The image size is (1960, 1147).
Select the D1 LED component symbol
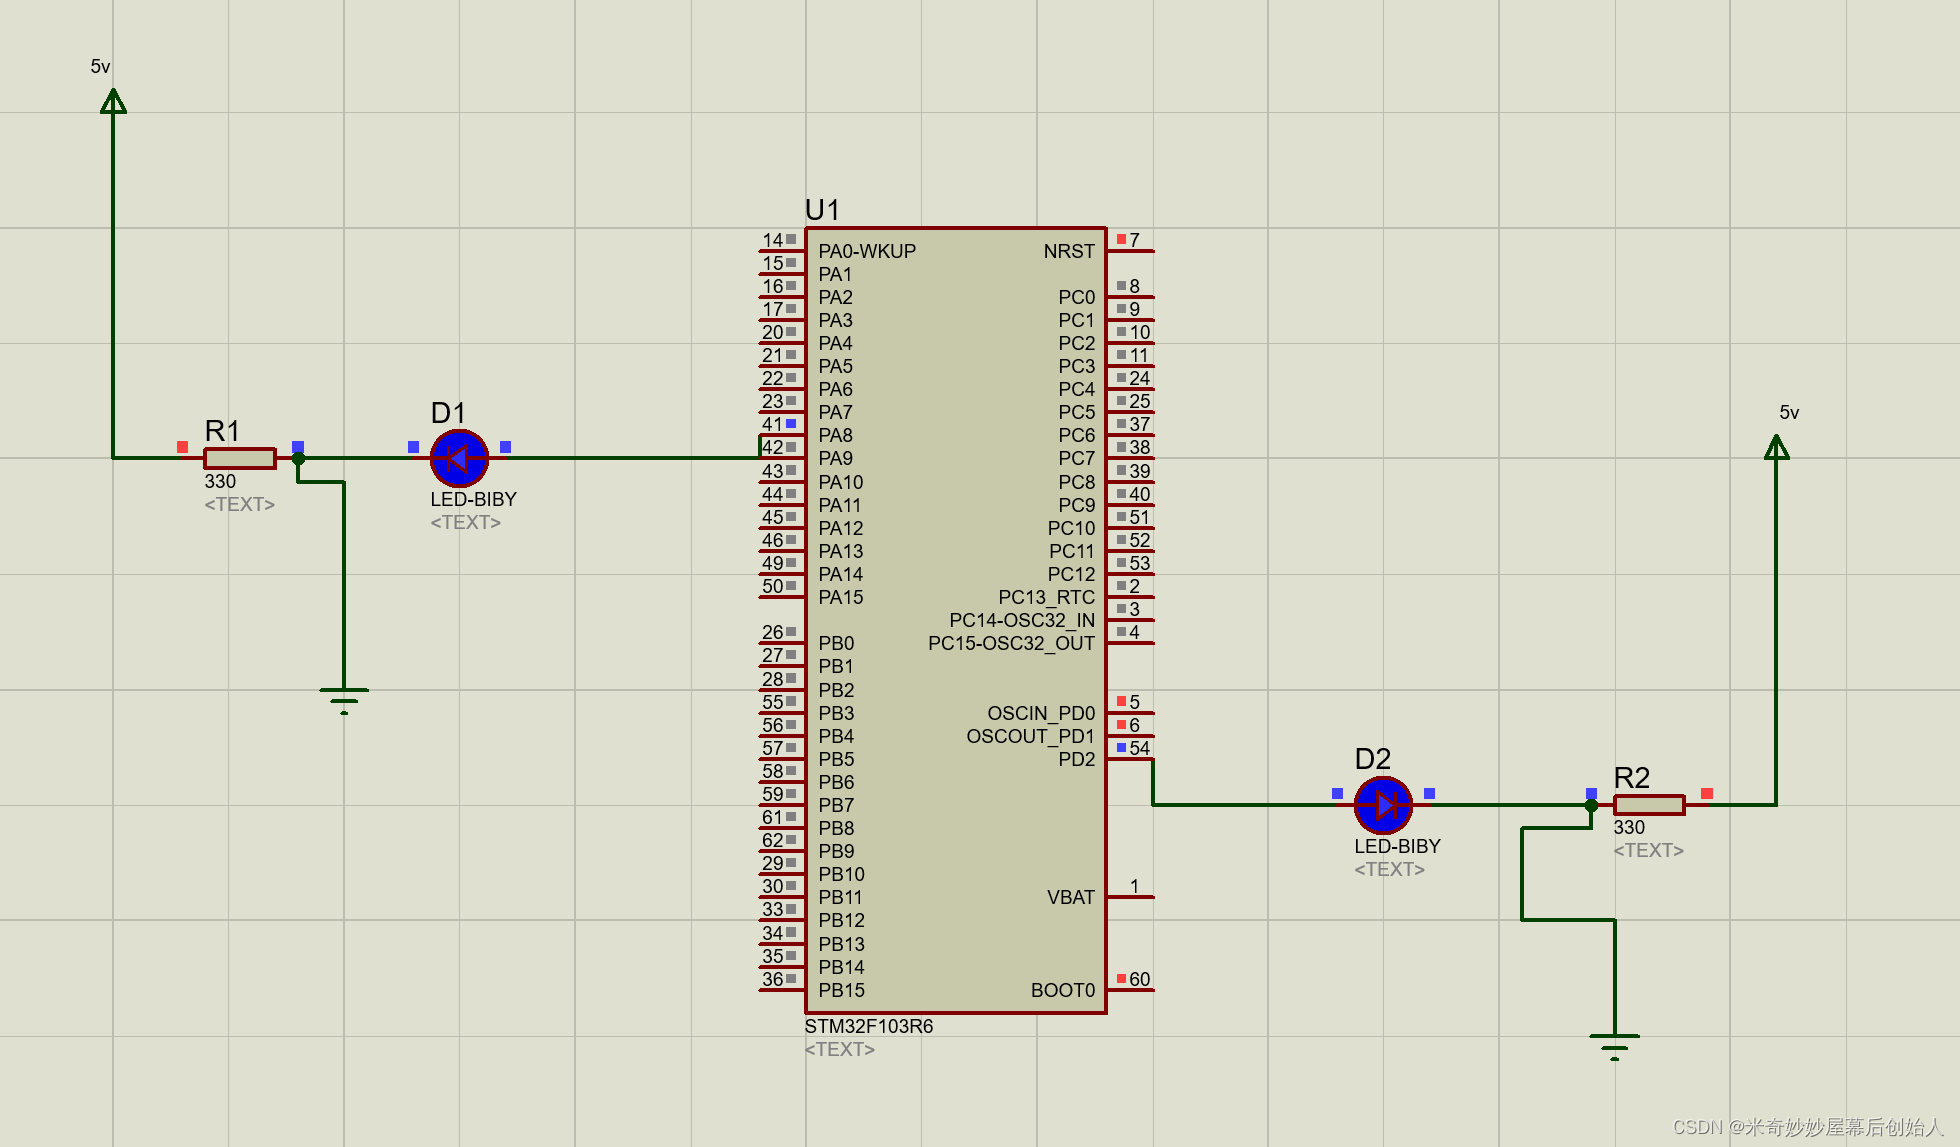click(x=459, y=458)
